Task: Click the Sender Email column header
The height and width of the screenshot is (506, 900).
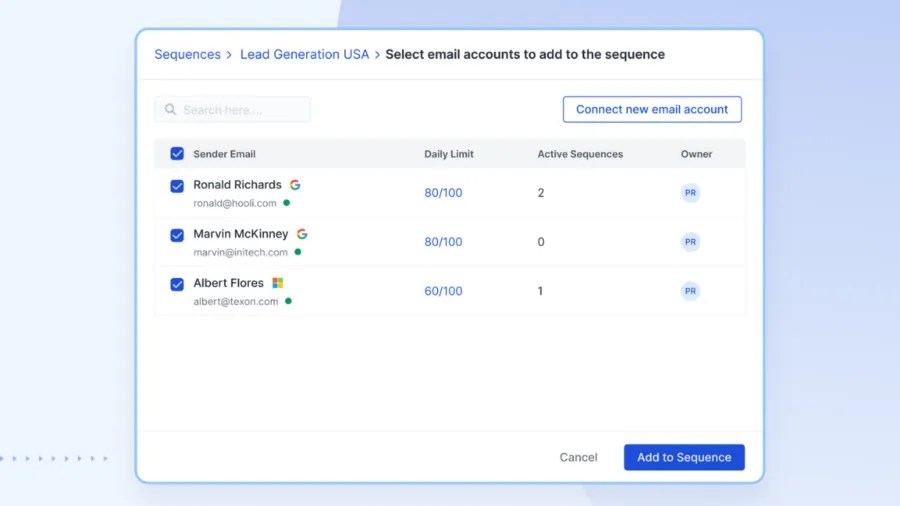Action: click(224, 154)
